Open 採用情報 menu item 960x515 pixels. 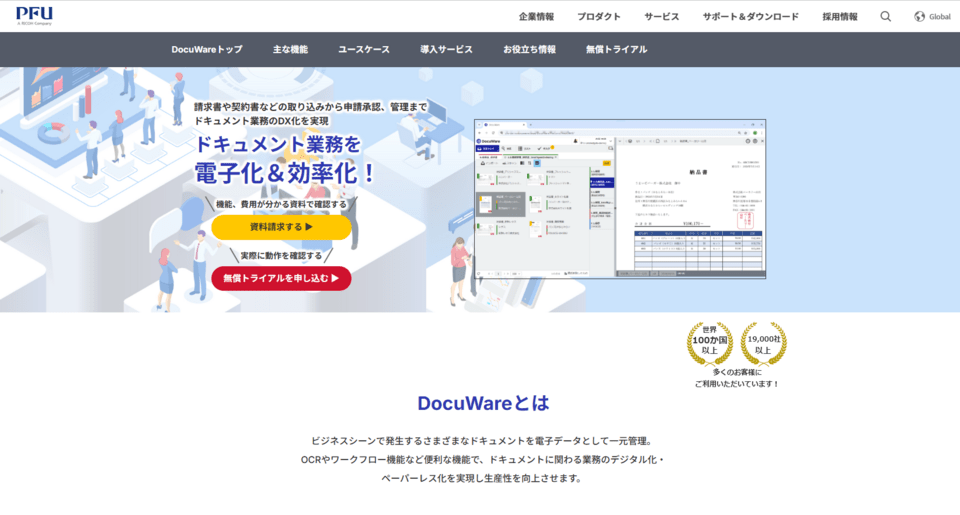click(839, 17)
